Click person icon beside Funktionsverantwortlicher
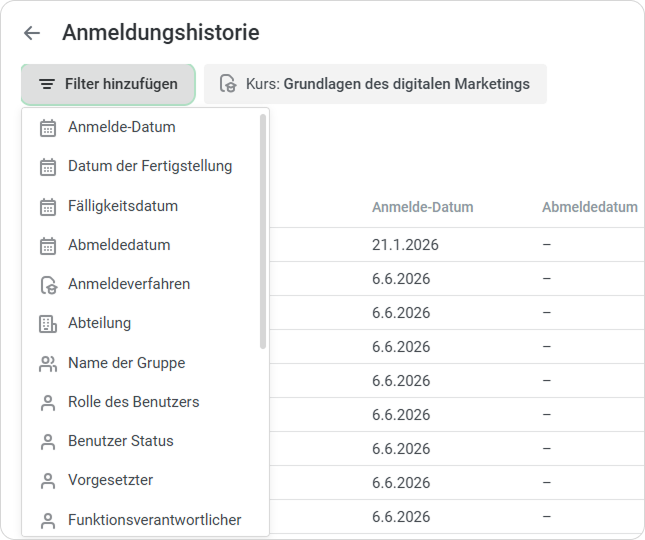The width and height of the screenshot is (645, 540). tap(48, 521)
